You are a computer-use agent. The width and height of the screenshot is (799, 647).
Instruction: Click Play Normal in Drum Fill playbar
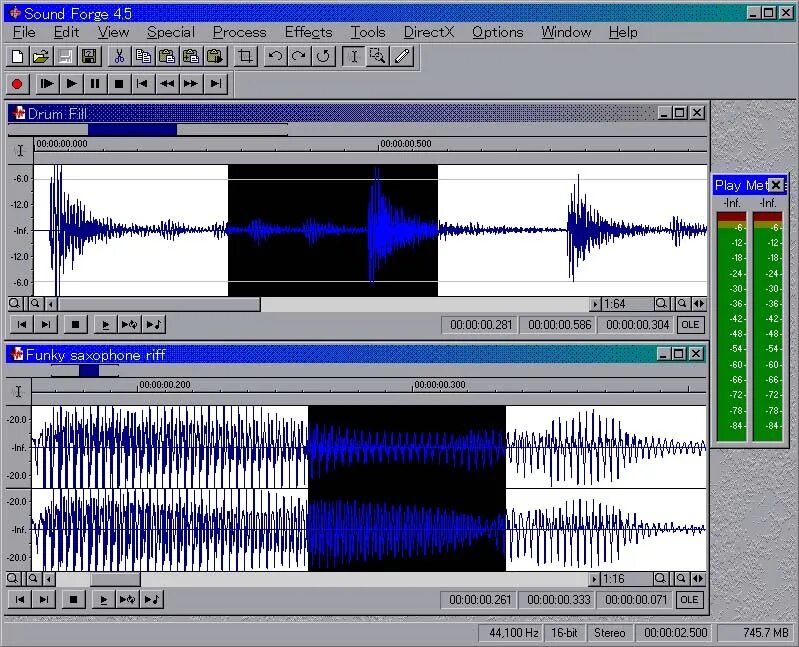[x=105, y=325]
